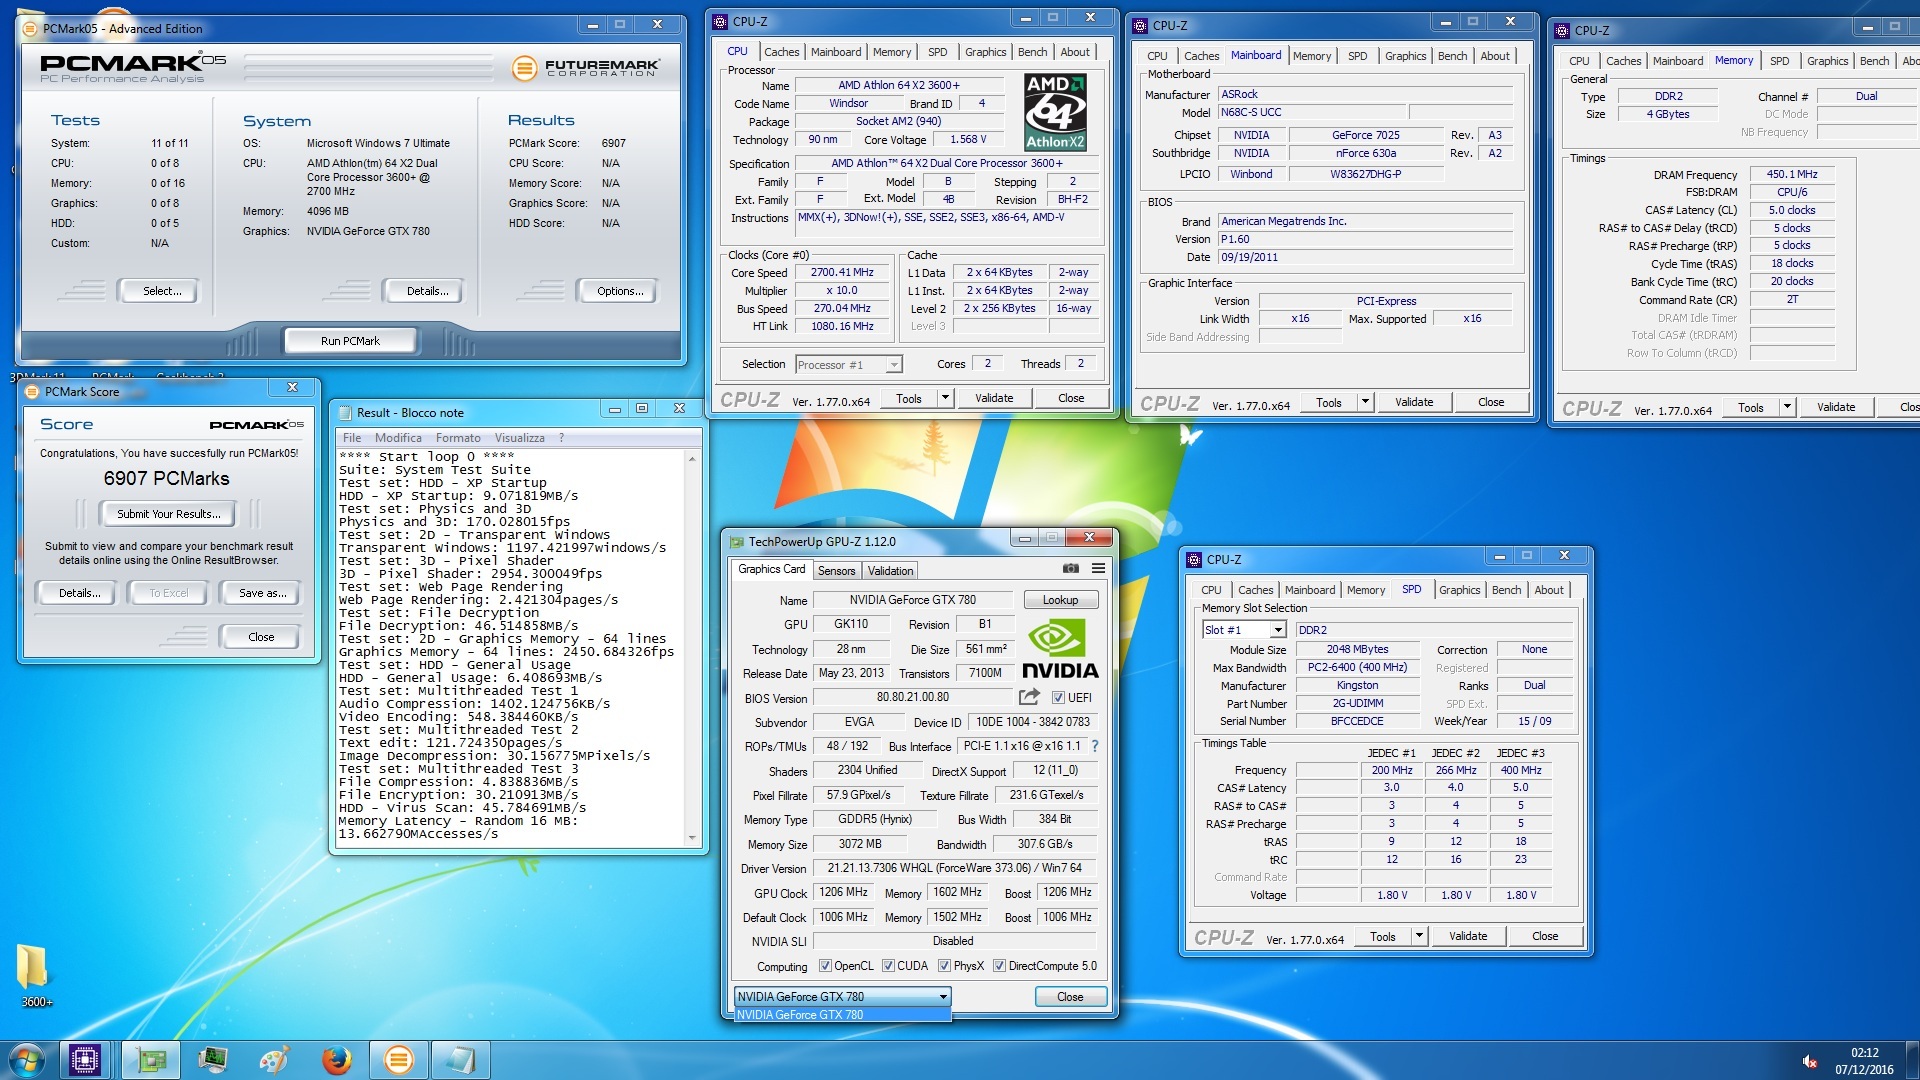Click the taskbar clock showing 02:12
Screen dimensions: 1920x1080
tap(1864, 1053)
